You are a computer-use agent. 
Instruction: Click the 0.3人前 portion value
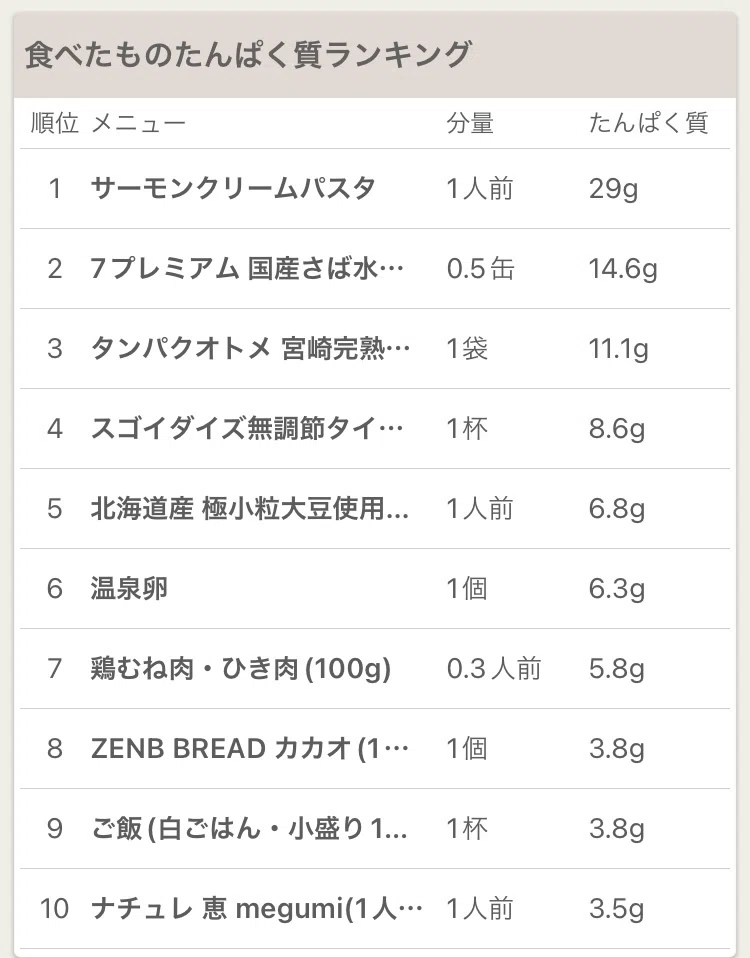click(x=493, y=668)
